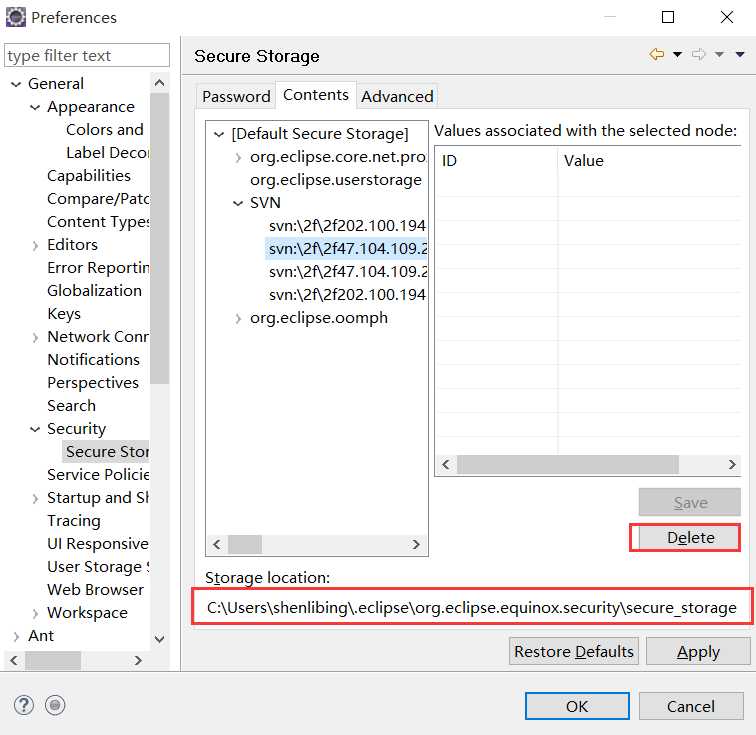This screenshot has height=735, width=756.
Task: Select Globalization preference
Action: tap(94, 291)
